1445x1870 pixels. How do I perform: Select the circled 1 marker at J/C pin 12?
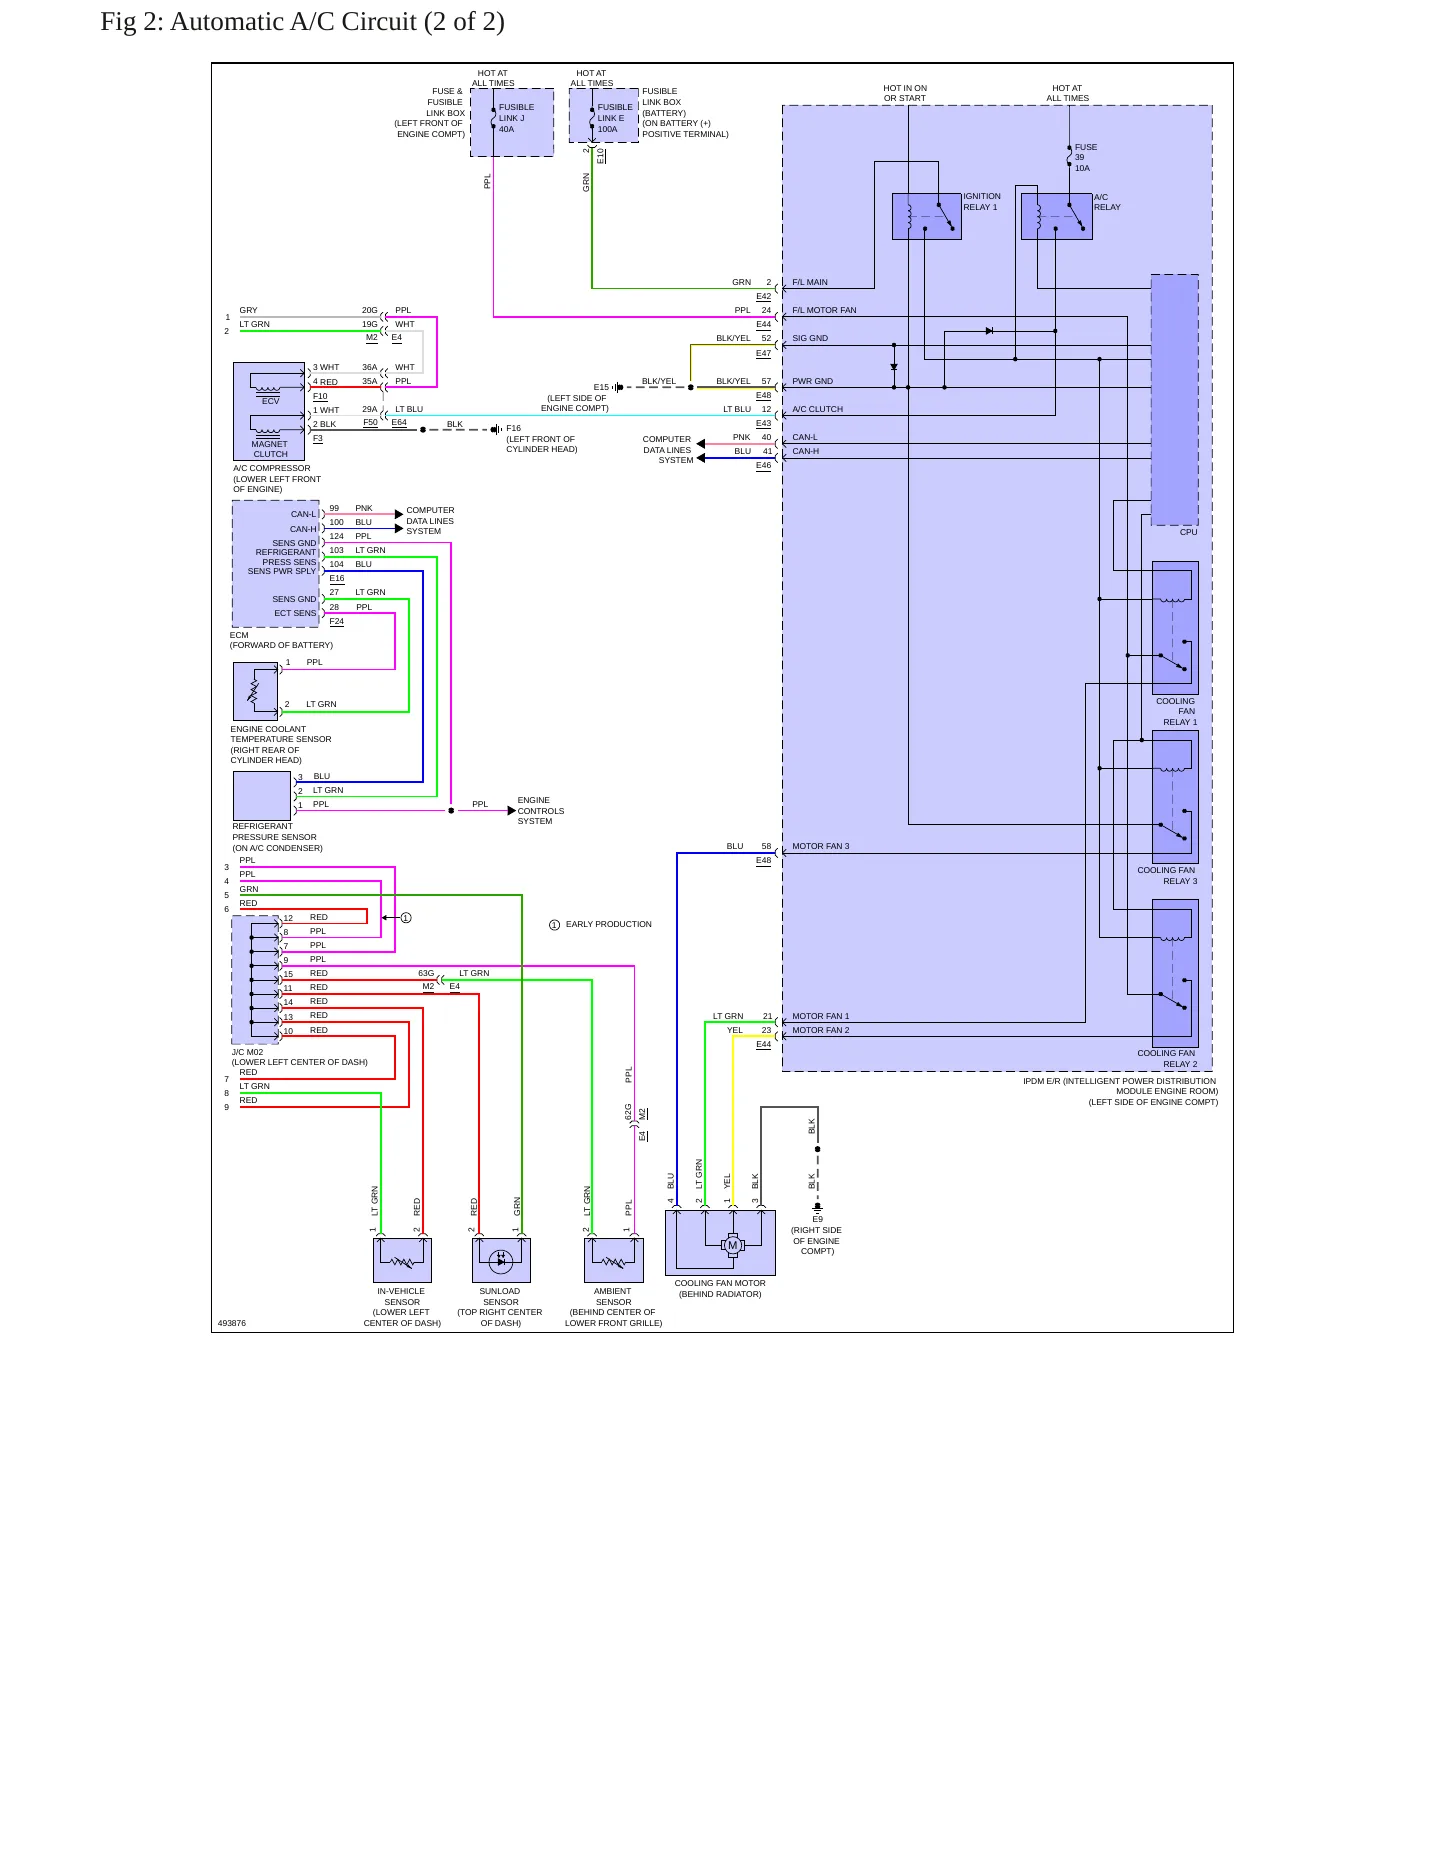pyautogui.click(x=406, y=918)
